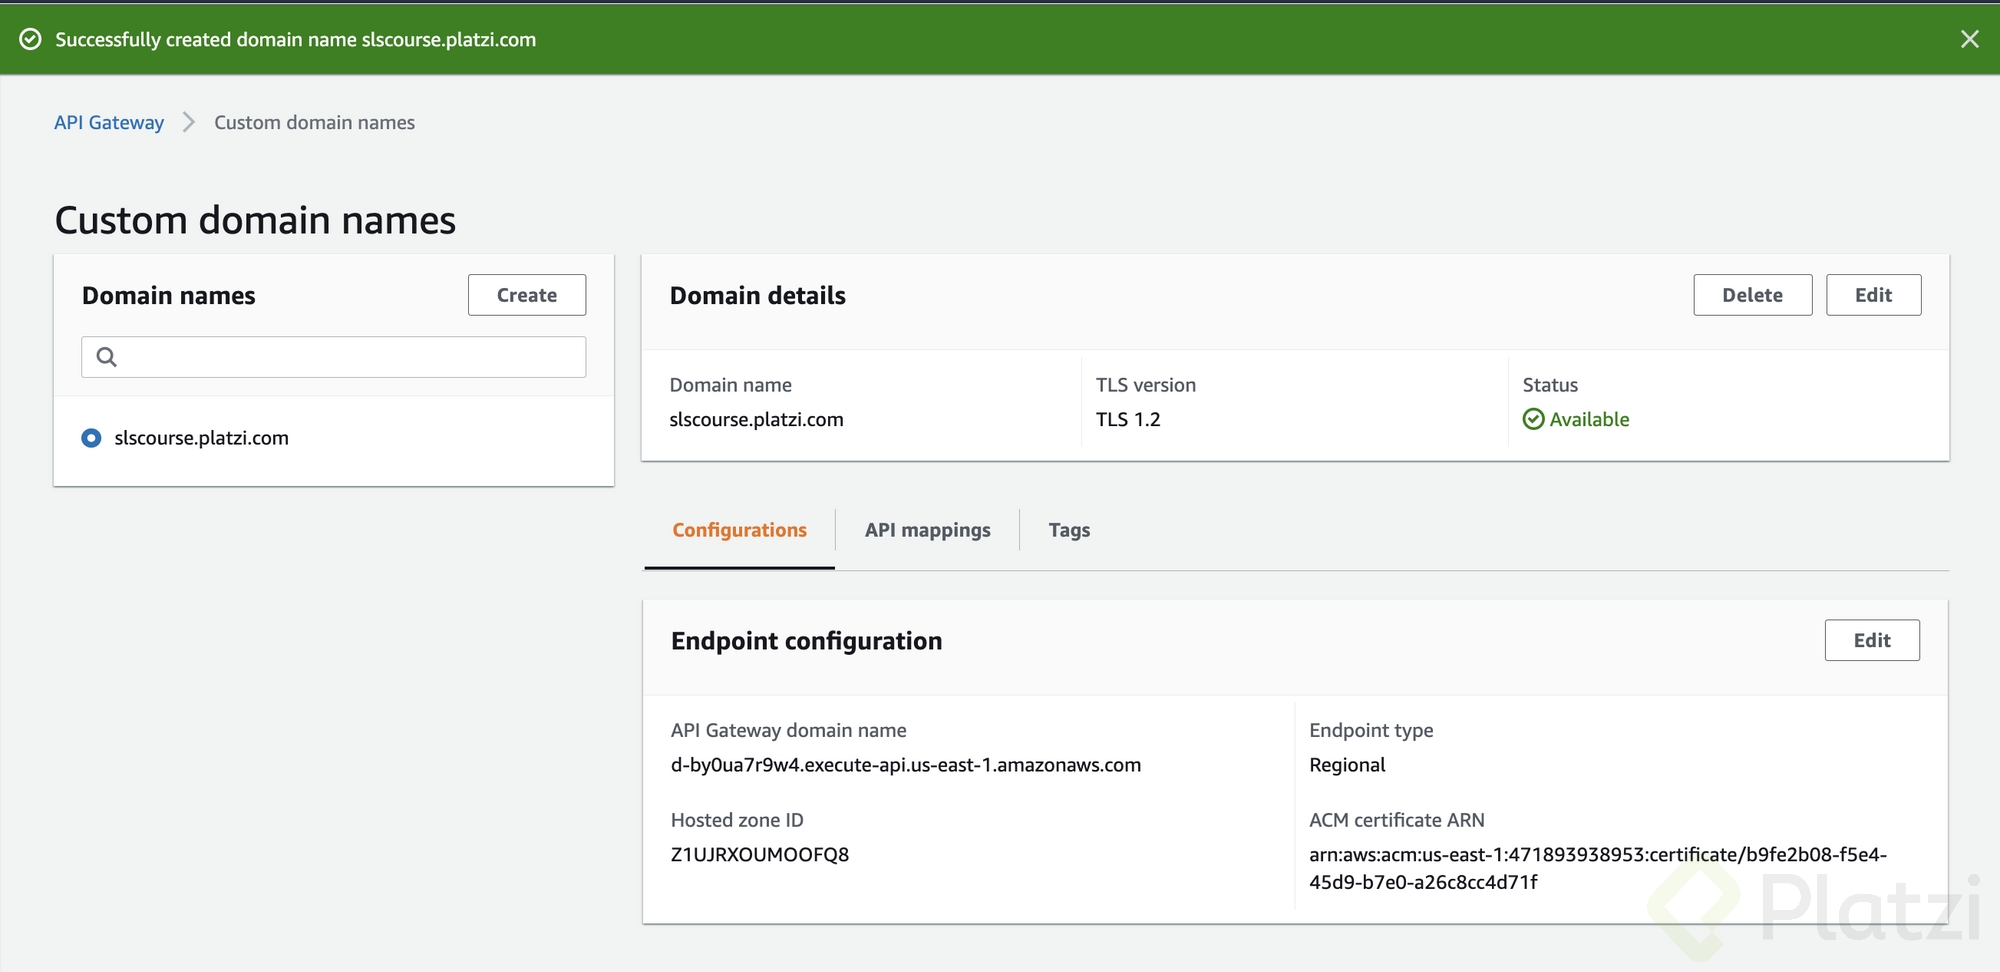This screenshot has width=2000, height=972.
Task: Click the search magnifier icon in Domain names
Action: [107, 357]
